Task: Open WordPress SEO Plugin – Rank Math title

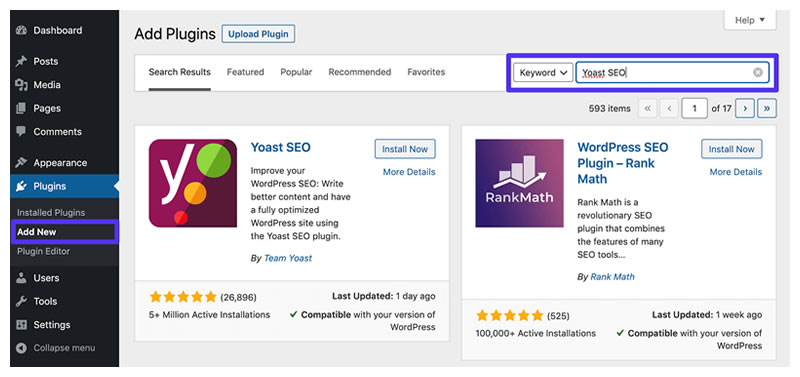Action: tap(622, 163)
